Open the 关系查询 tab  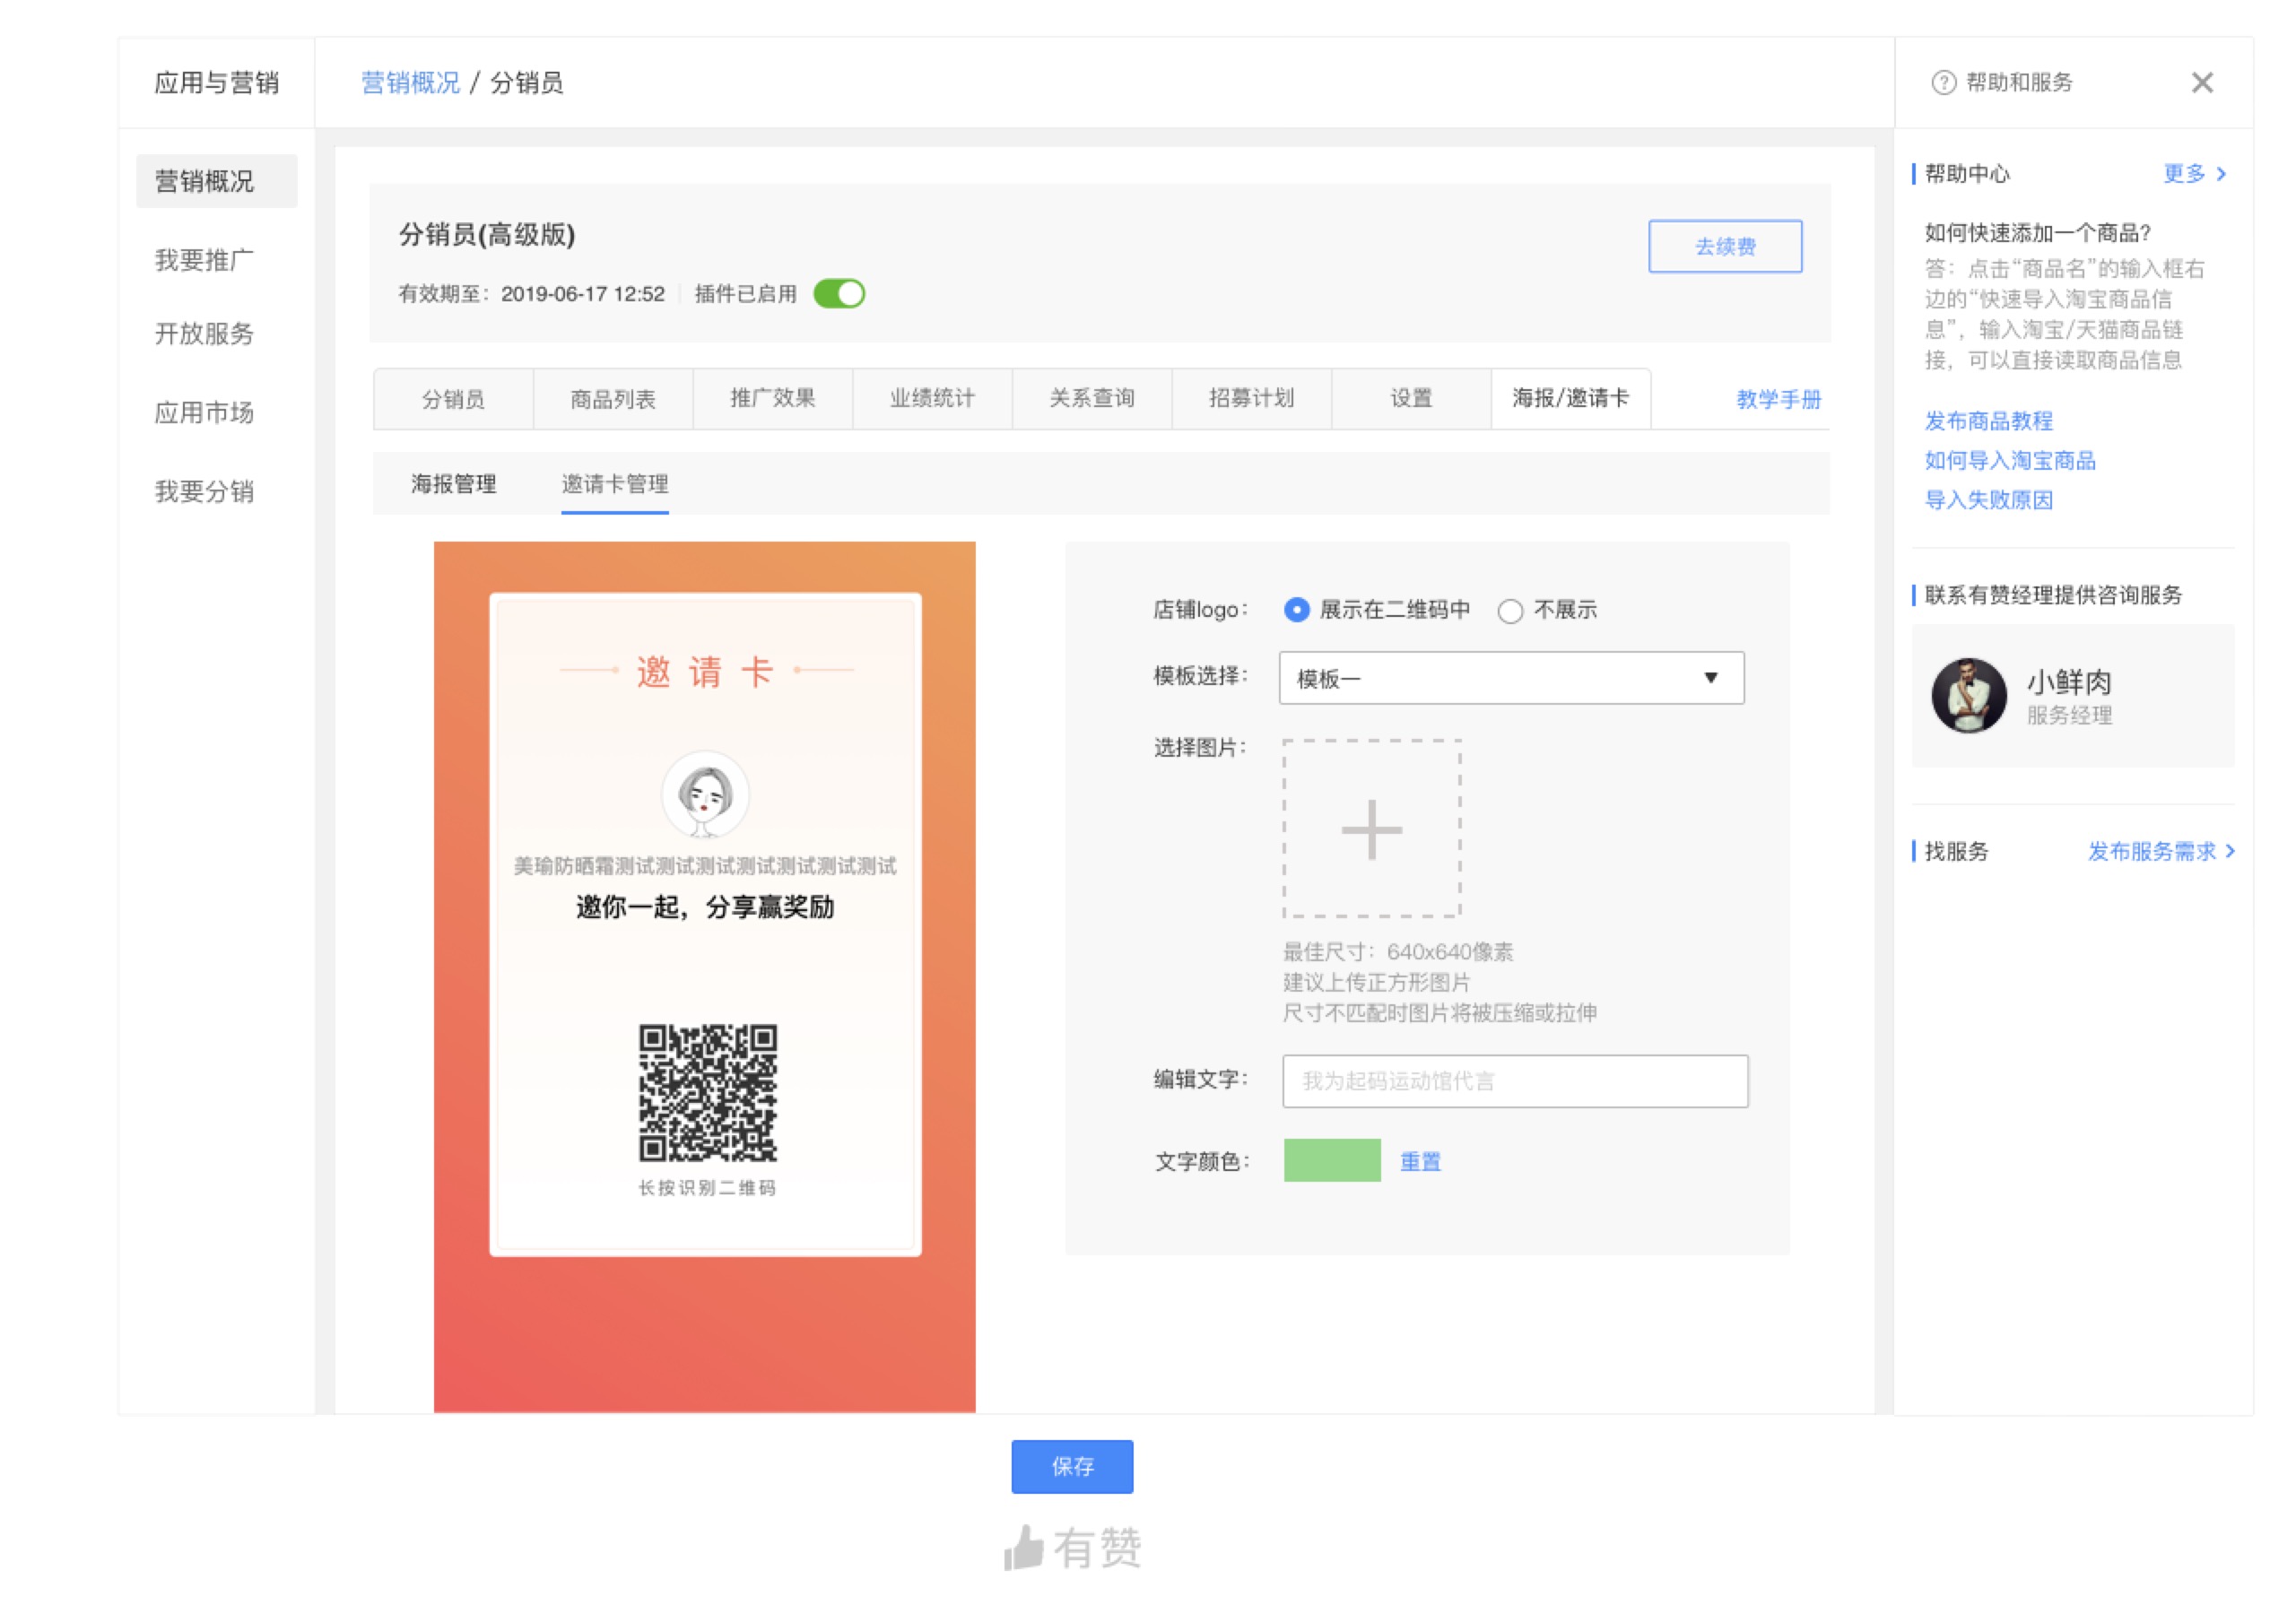click(1092, 399)
